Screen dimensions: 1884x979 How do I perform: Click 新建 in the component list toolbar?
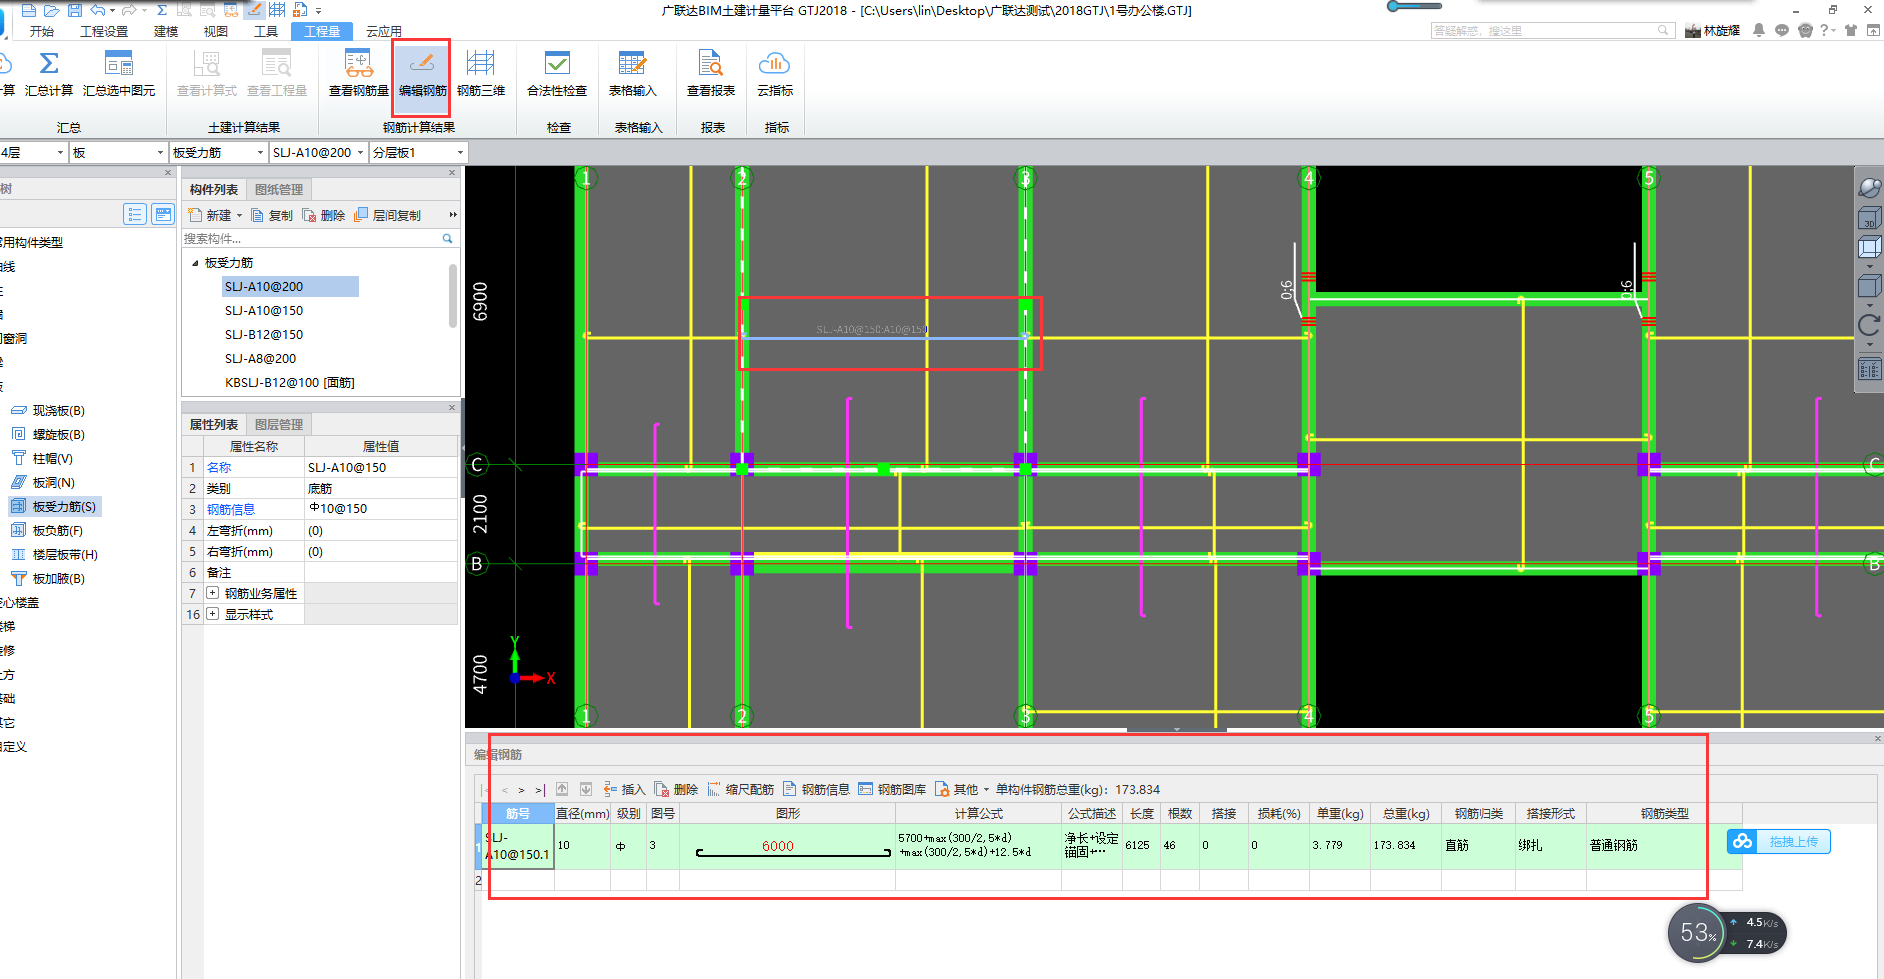[x=212, y=215]
